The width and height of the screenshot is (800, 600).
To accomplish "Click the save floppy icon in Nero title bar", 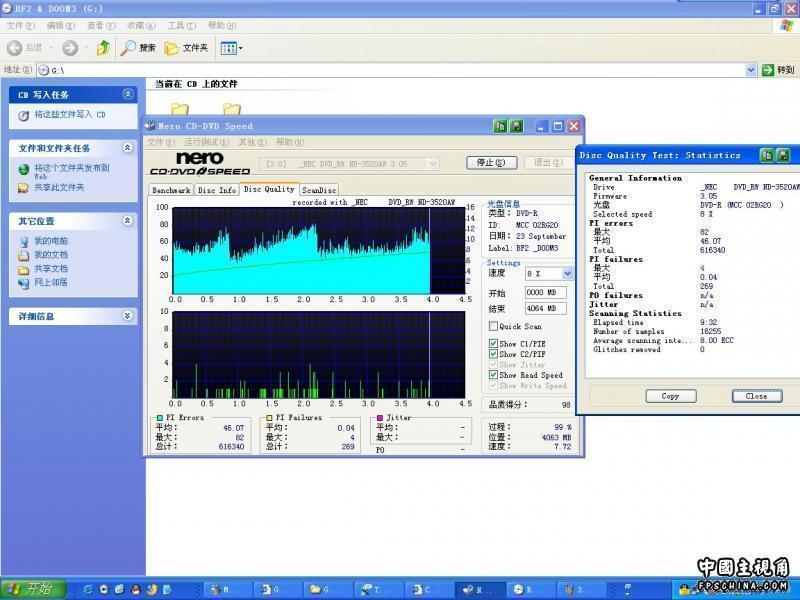I will 517,126.
